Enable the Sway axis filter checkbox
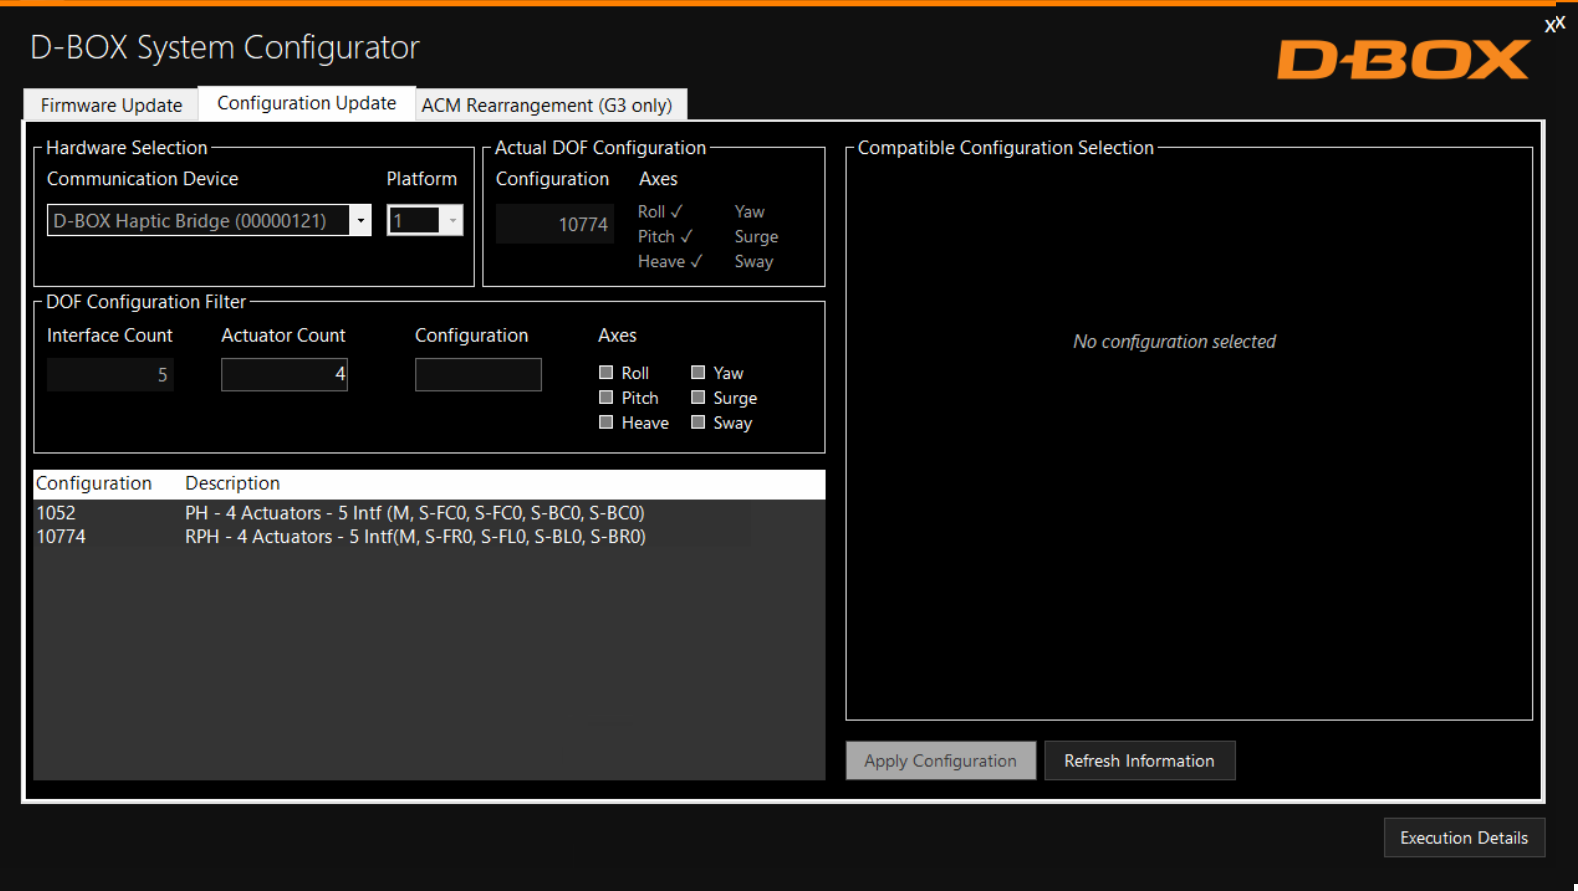1578x891 pixels. pos(698,422)
